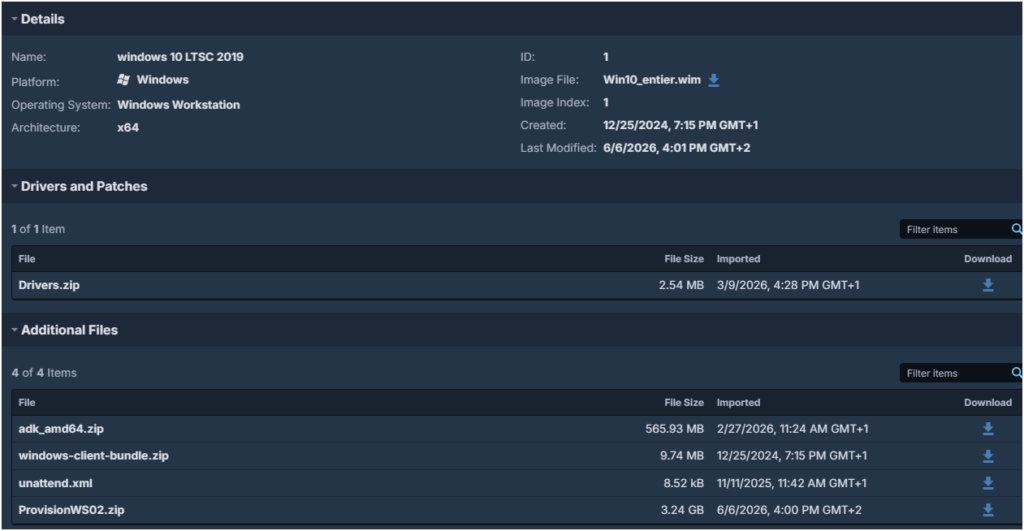Click Last Modified date 6/6/2026, 4:01 PM
This screenshot has width=1024, height=531.
(x=677, y=148)
